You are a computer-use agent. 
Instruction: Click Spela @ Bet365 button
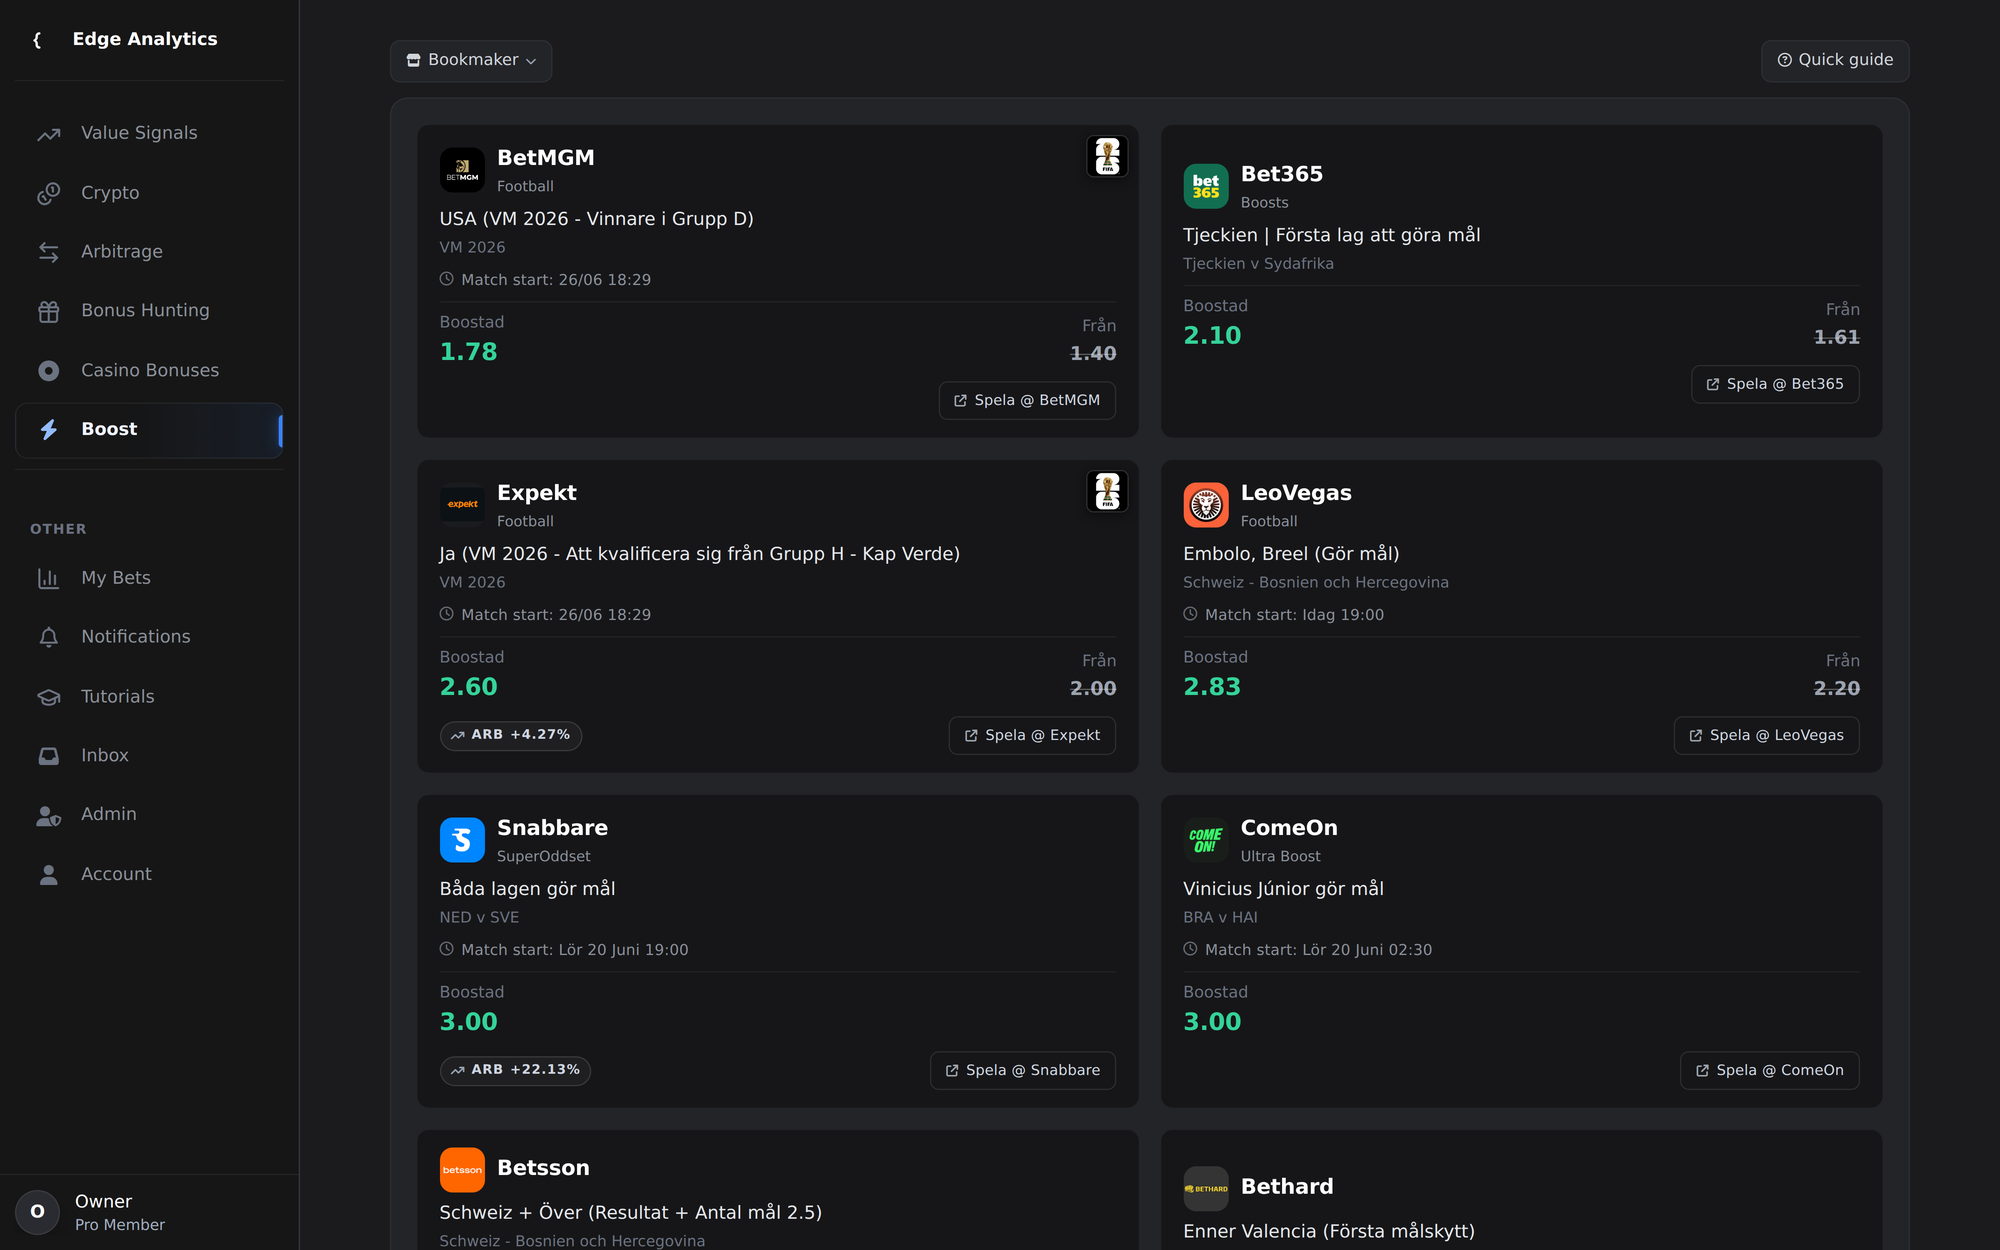click(1775, 385)
